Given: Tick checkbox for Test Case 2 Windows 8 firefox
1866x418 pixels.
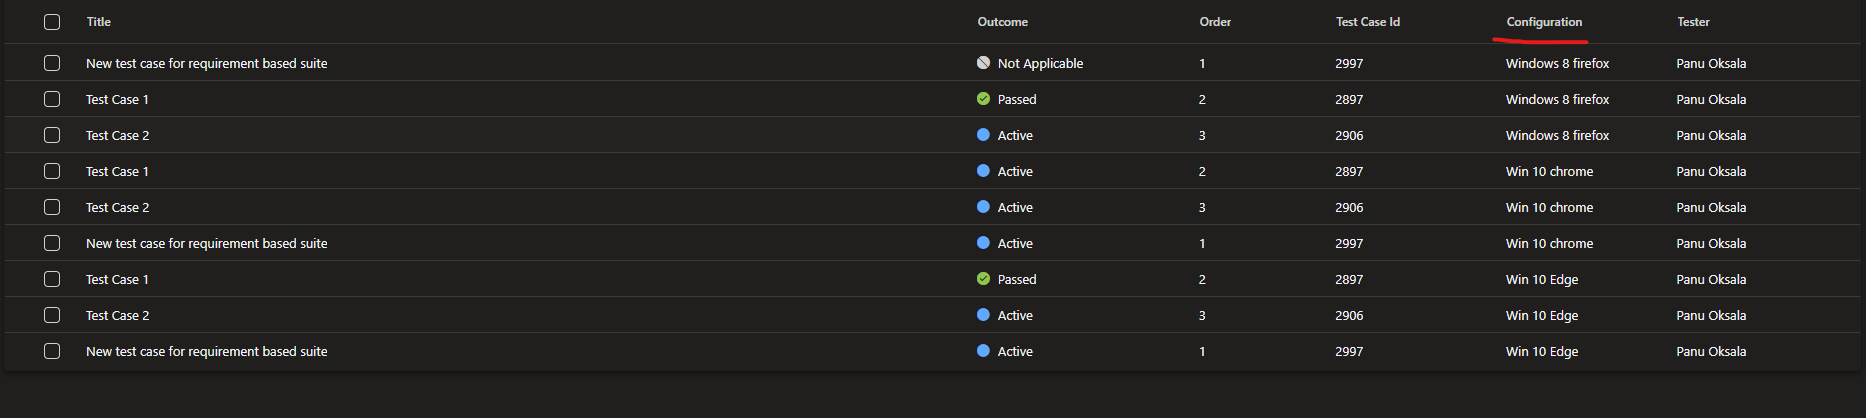Looking at the screenshot, I should [52, 135].
